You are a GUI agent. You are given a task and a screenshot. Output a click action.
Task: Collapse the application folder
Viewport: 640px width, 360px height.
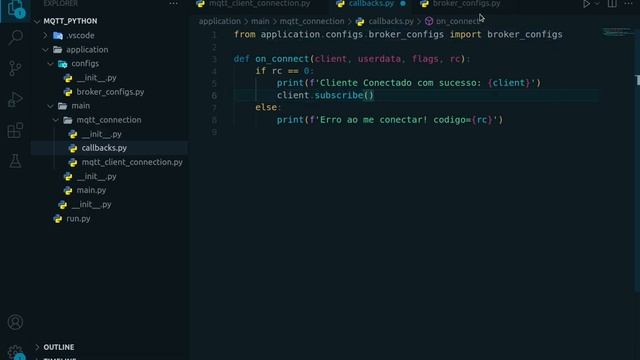click(x=45, y=50)
